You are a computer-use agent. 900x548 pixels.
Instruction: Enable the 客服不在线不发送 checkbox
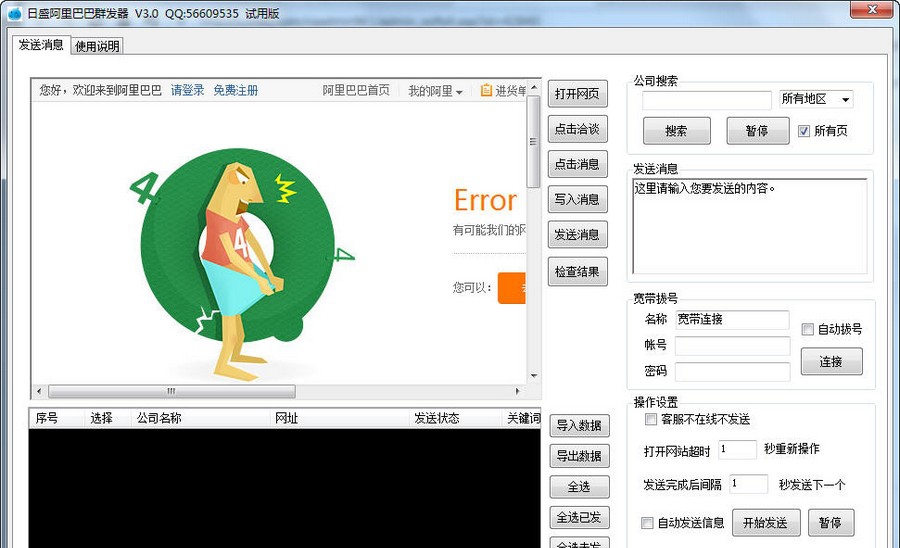pyautogui.click(x=650, y=419)
